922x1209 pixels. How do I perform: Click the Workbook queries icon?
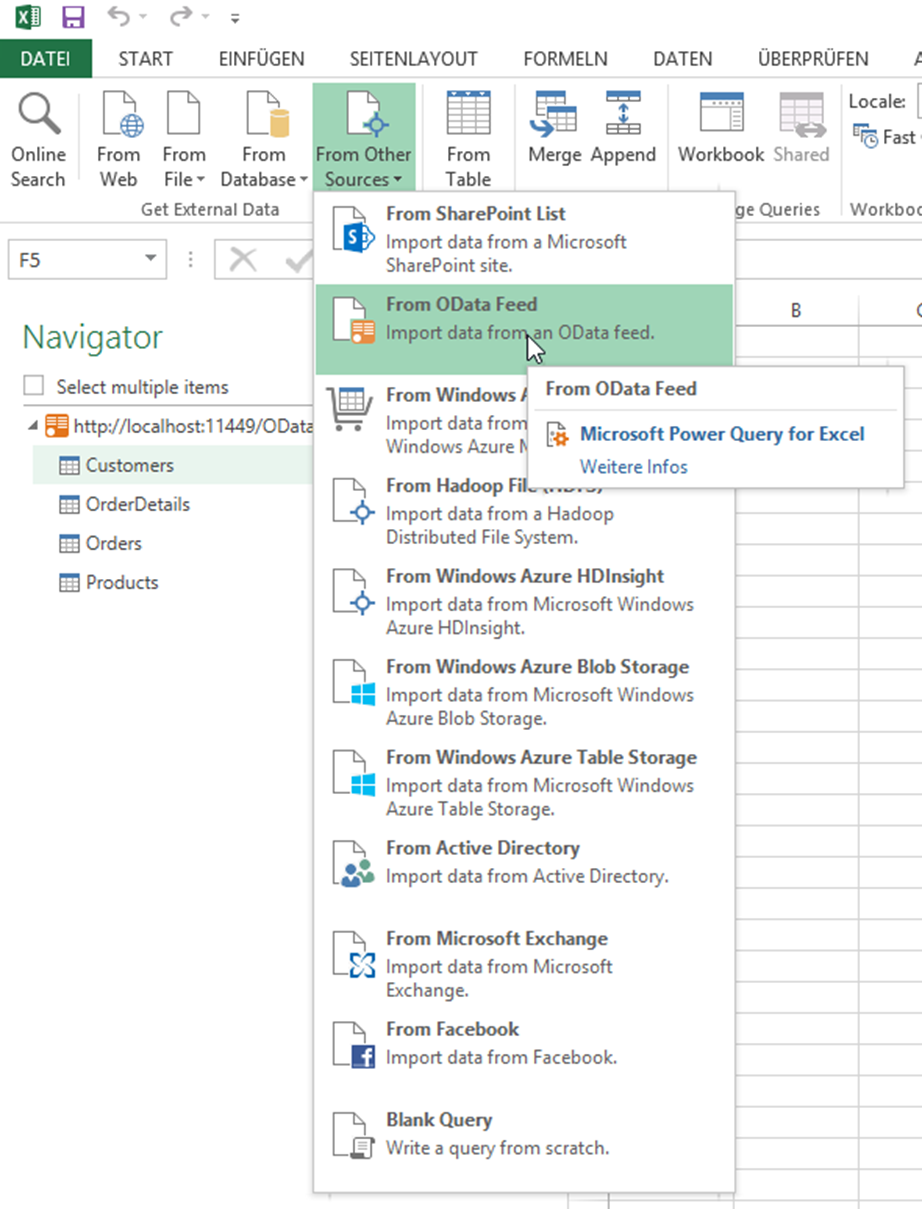[x=721, y=112]
